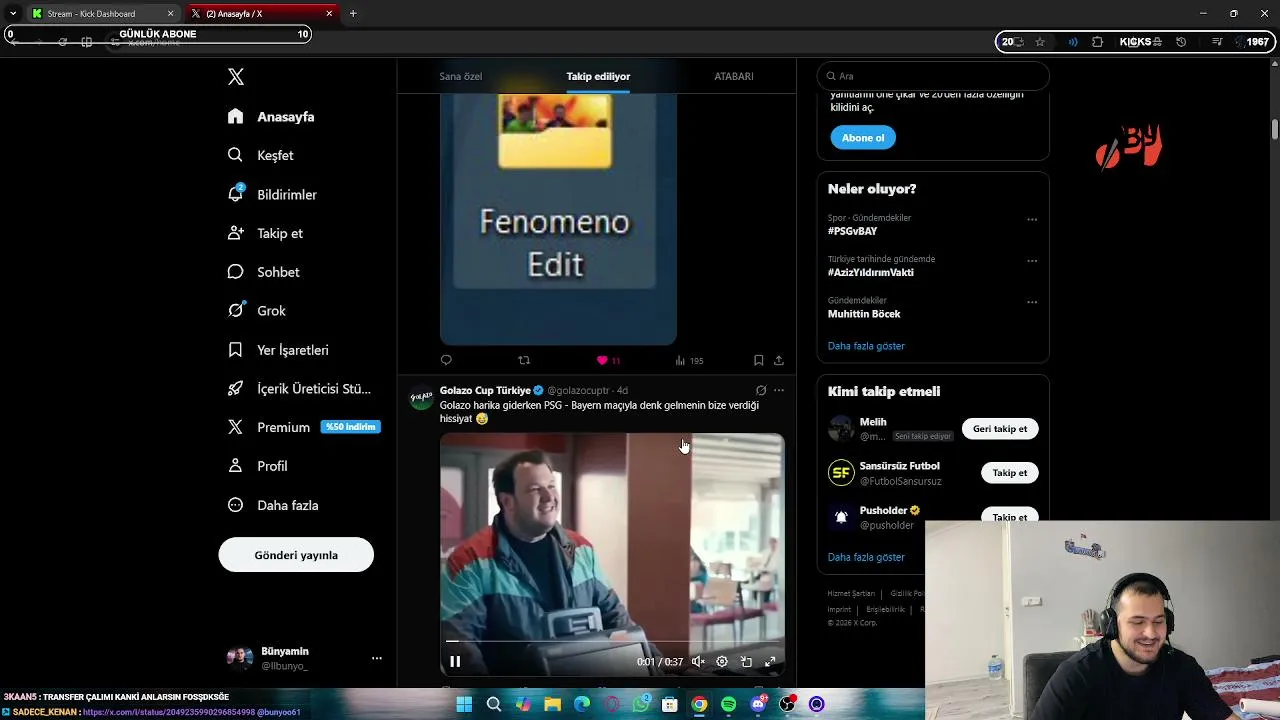Screen dimensions: 1280x720
Task: Open the #PSGvBAY trending topic
Action: [x=852, y=231]
